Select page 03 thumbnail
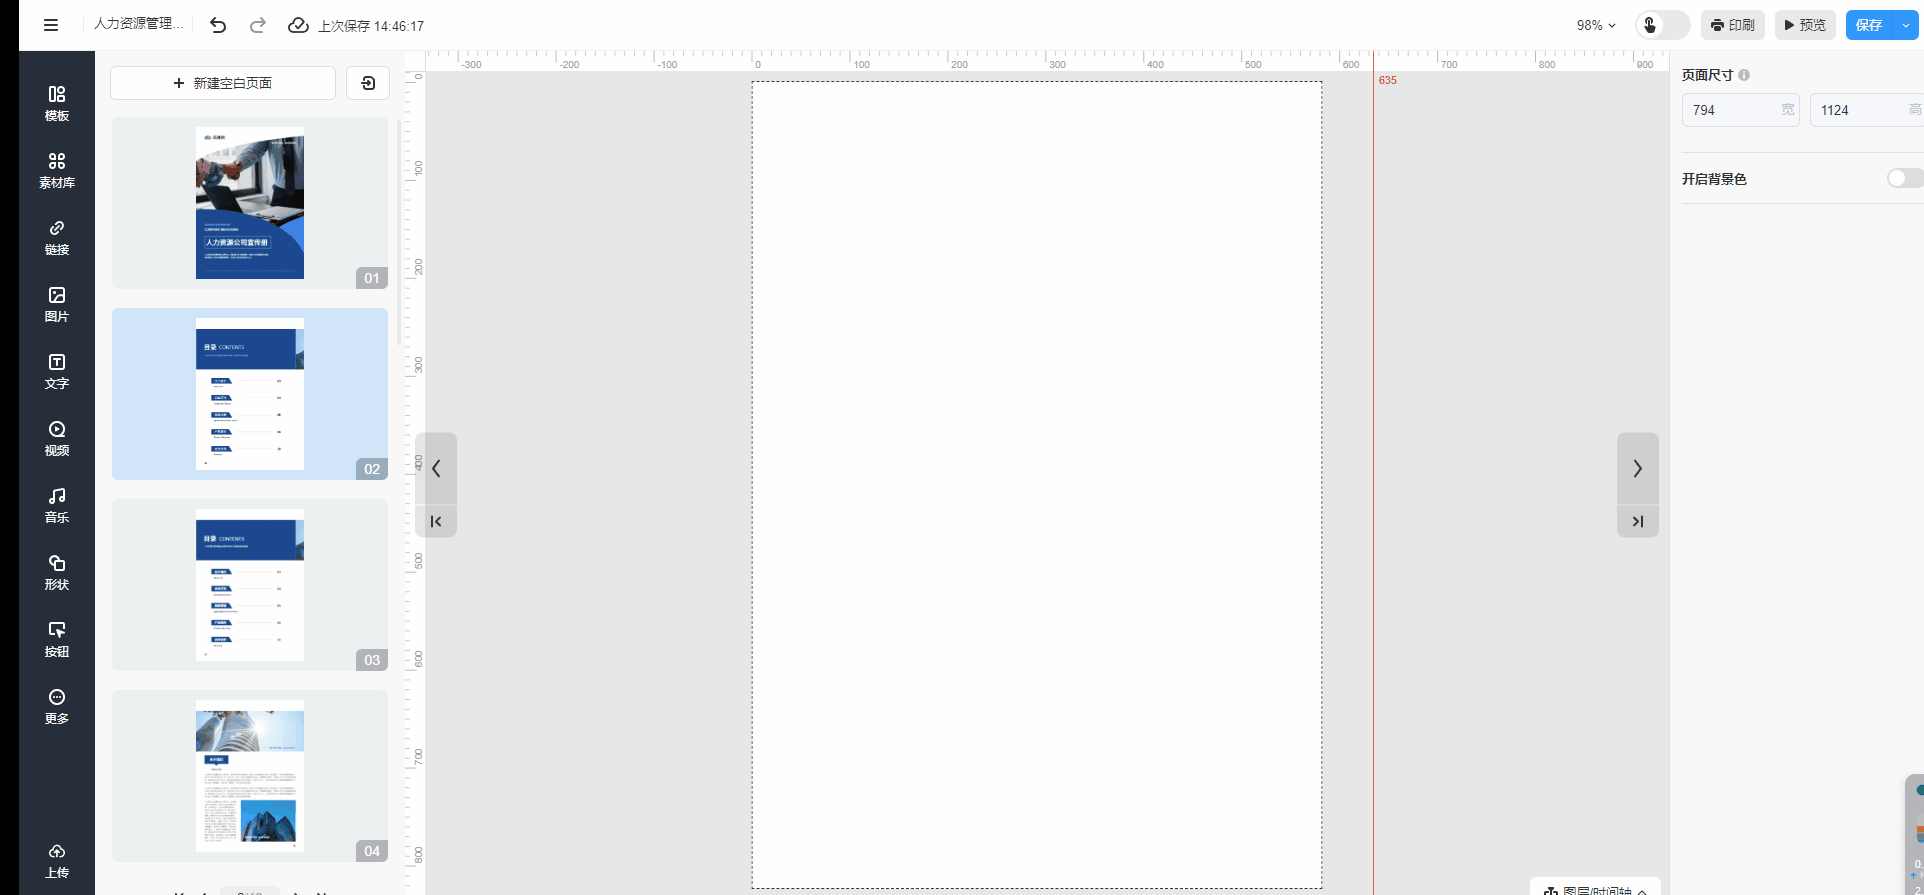The height and width of the screenshot is (895, 1924). pyautogui.click(x=250, y=585)
